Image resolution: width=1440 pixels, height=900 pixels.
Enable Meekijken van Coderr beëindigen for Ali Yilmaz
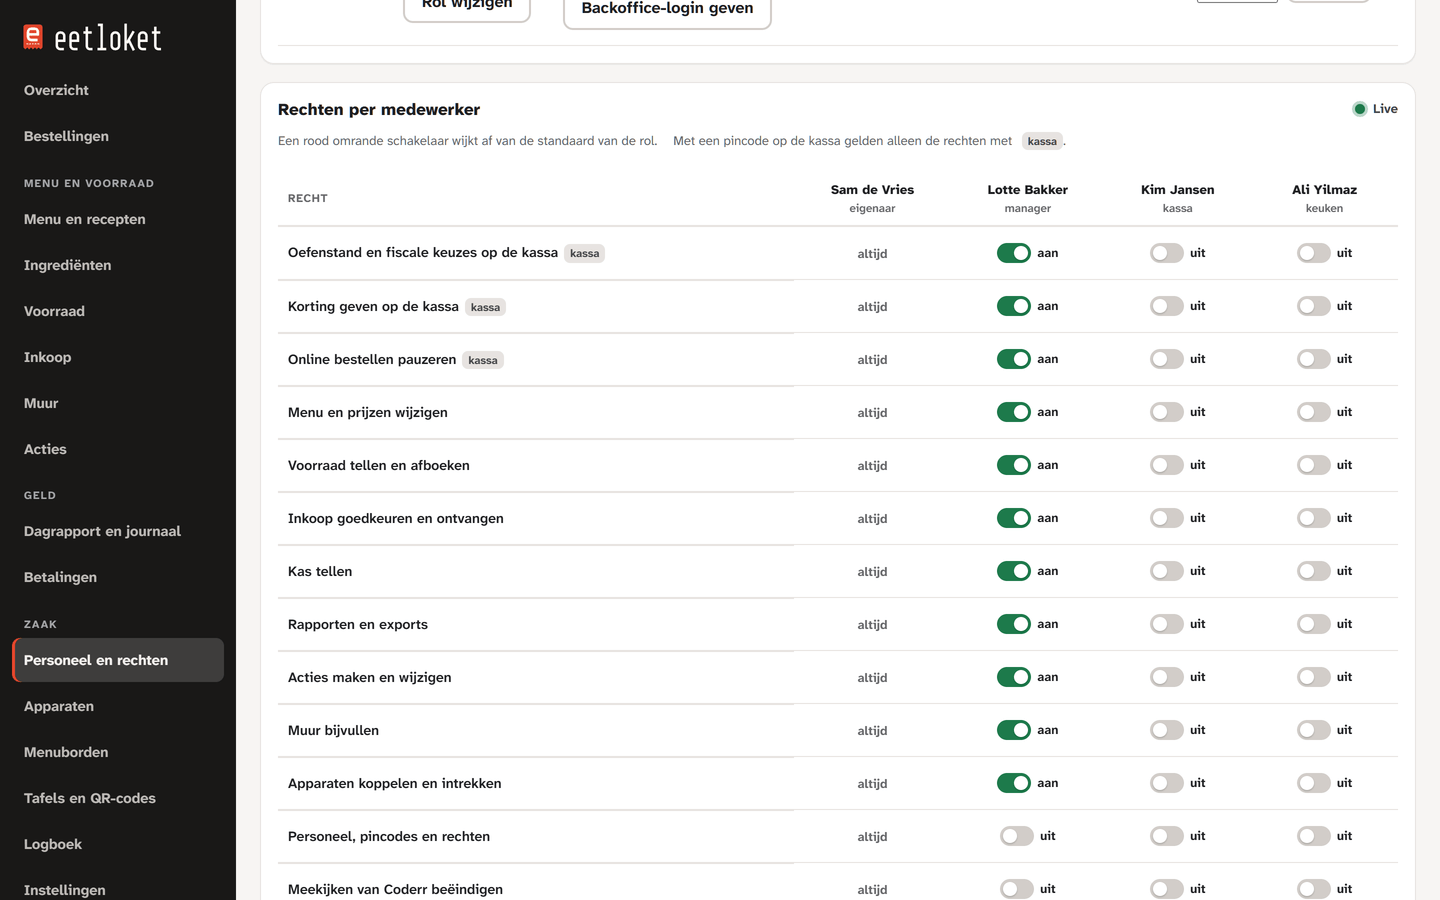[1313, 889]
